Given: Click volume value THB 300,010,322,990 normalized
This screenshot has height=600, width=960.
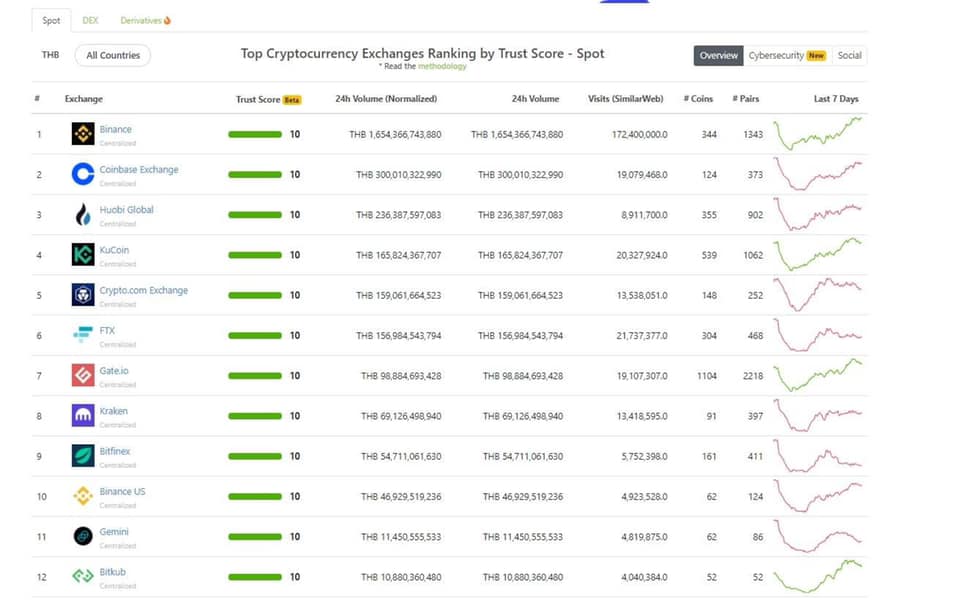Looking at the screenshot, I should pyautogui.click(x=399, y=175).
